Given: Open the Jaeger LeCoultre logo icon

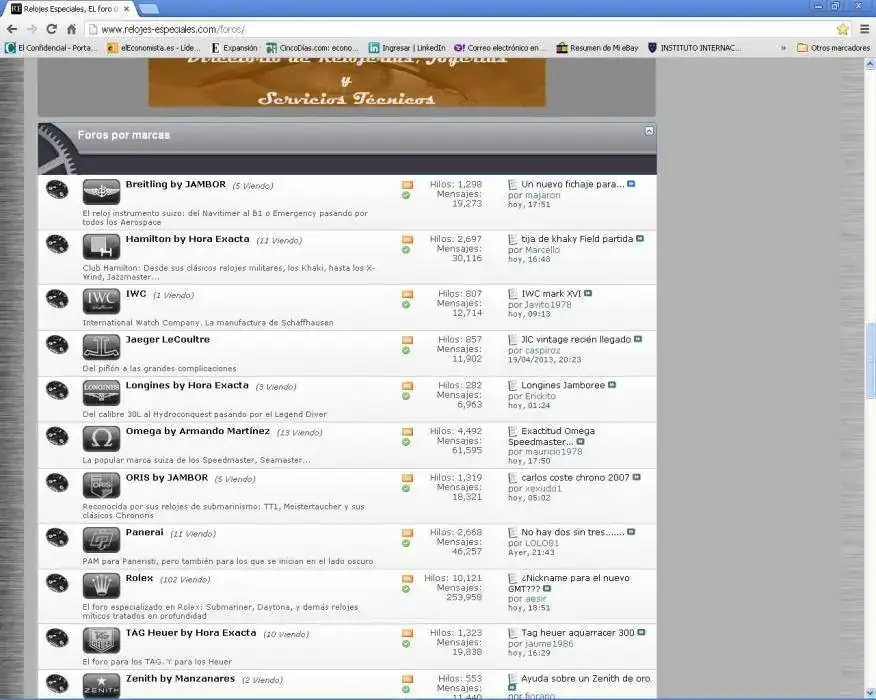Looking at the screenshot, I should tap(101, 347).
